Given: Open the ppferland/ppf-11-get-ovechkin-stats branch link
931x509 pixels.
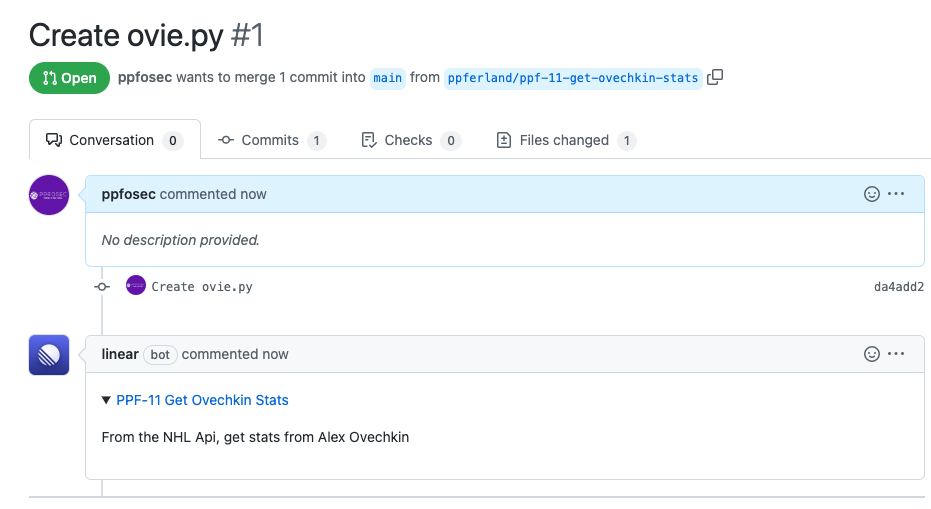Looking at the screenshot, I should [573, 78].
